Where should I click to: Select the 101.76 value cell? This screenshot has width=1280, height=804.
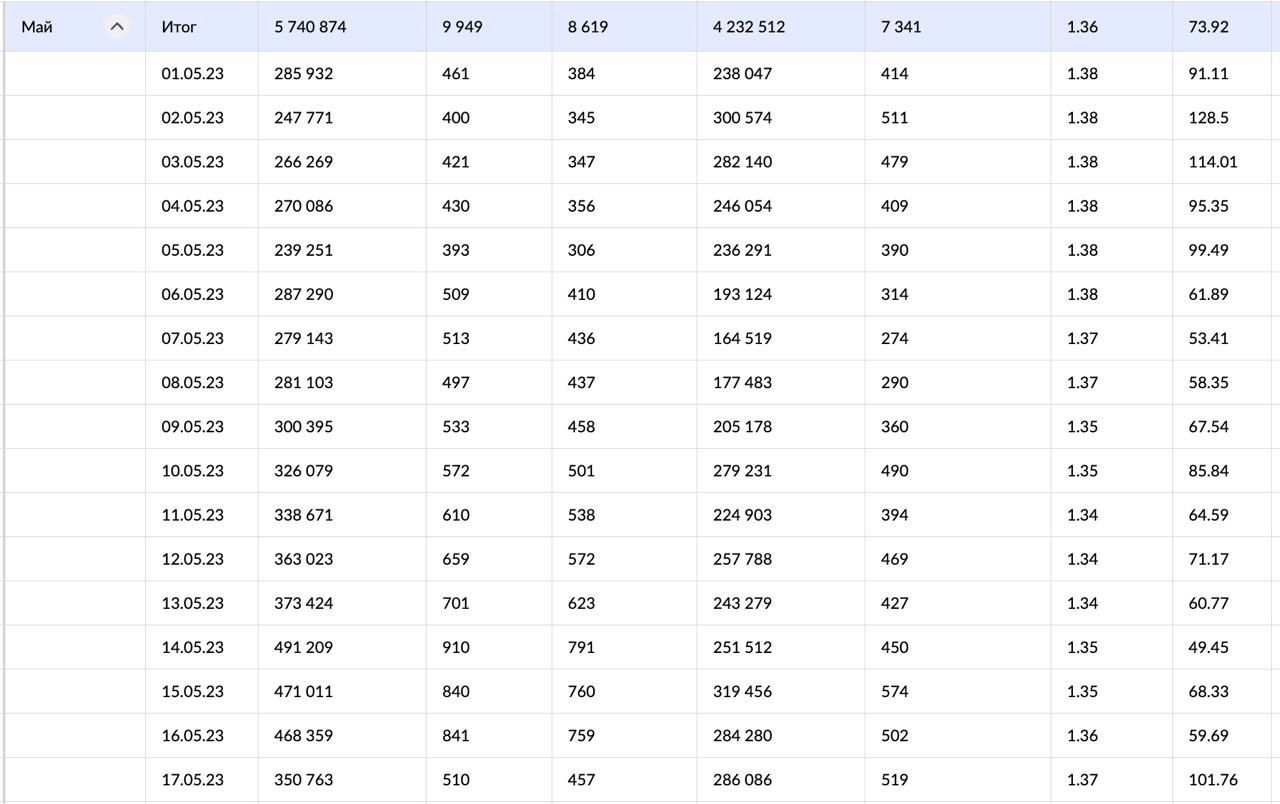(x=1213, y=780)
